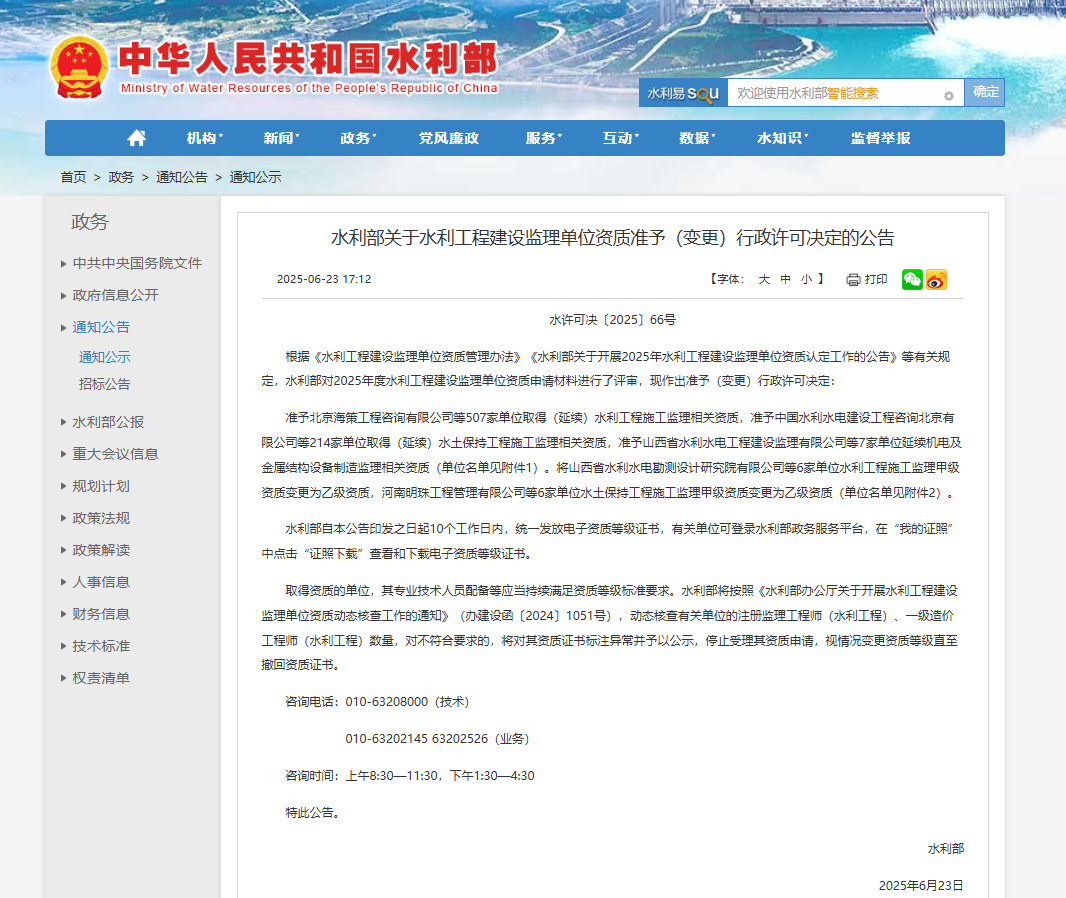Expand the 政务 dropdown menu

(x=356, y=137)
